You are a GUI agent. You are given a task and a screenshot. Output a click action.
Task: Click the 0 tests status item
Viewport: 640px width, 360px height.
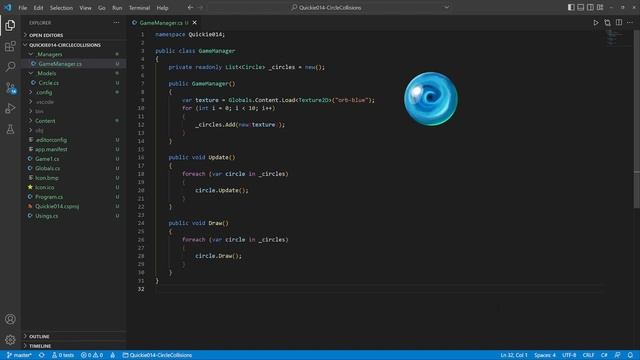[x=62, y=355]
